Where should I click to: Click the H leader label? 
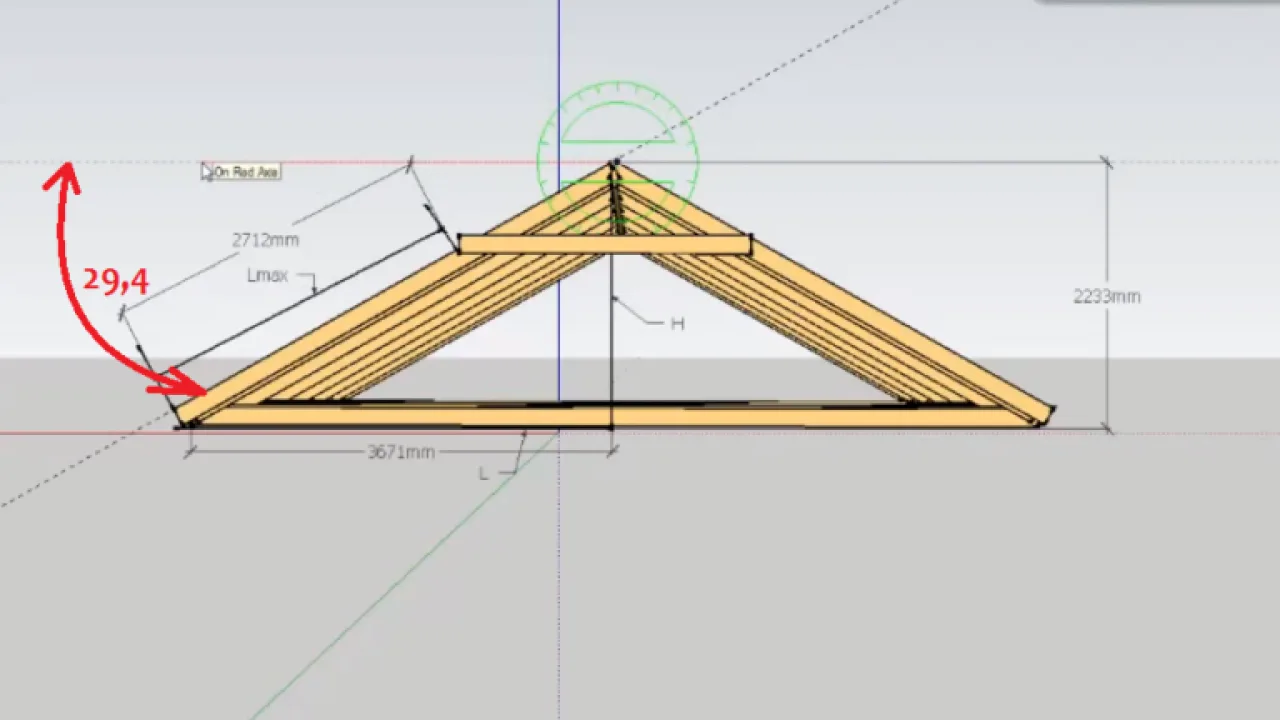677,324
